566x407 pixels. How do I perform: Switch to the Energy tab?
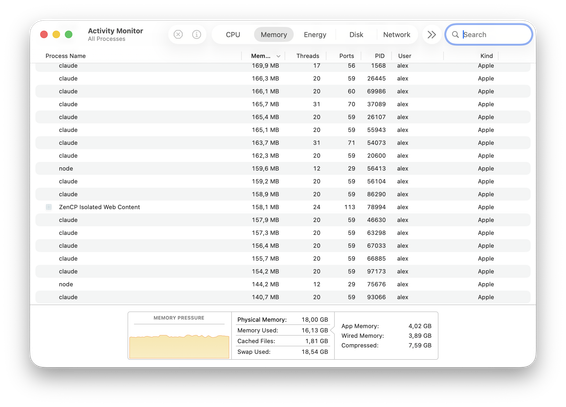click(x=315, y=35)
